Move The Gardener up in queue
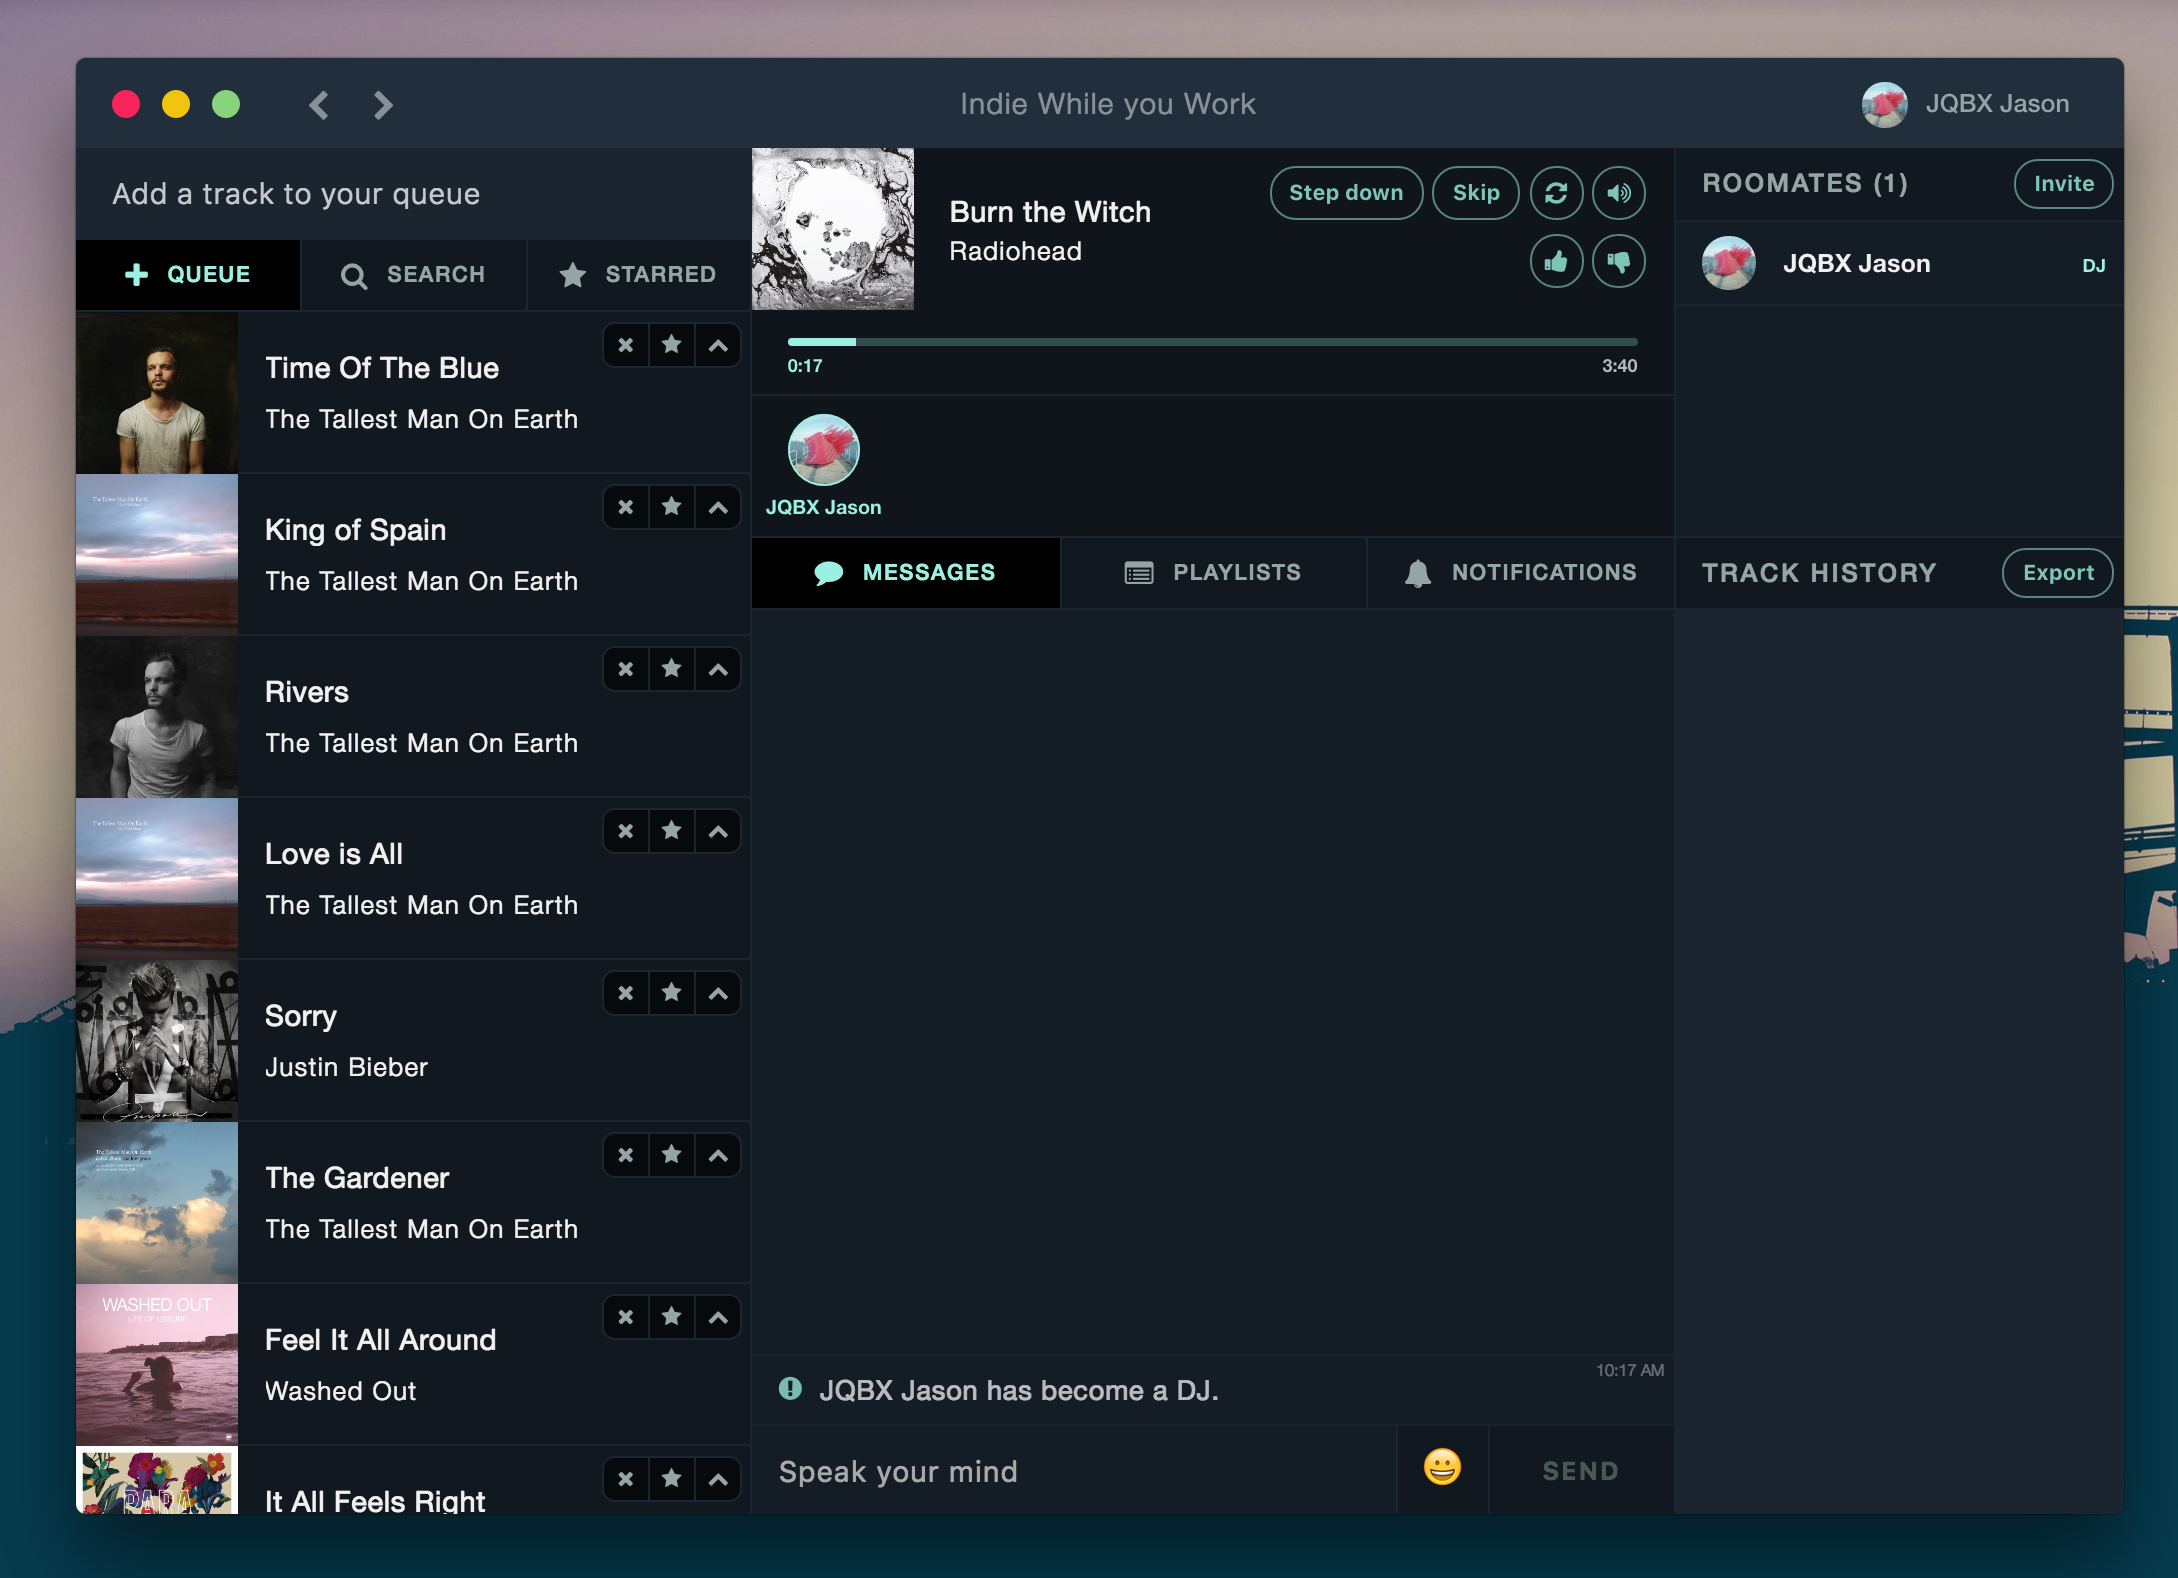The height and width of the screenshot is (1578, 2178). point(718,1155)
